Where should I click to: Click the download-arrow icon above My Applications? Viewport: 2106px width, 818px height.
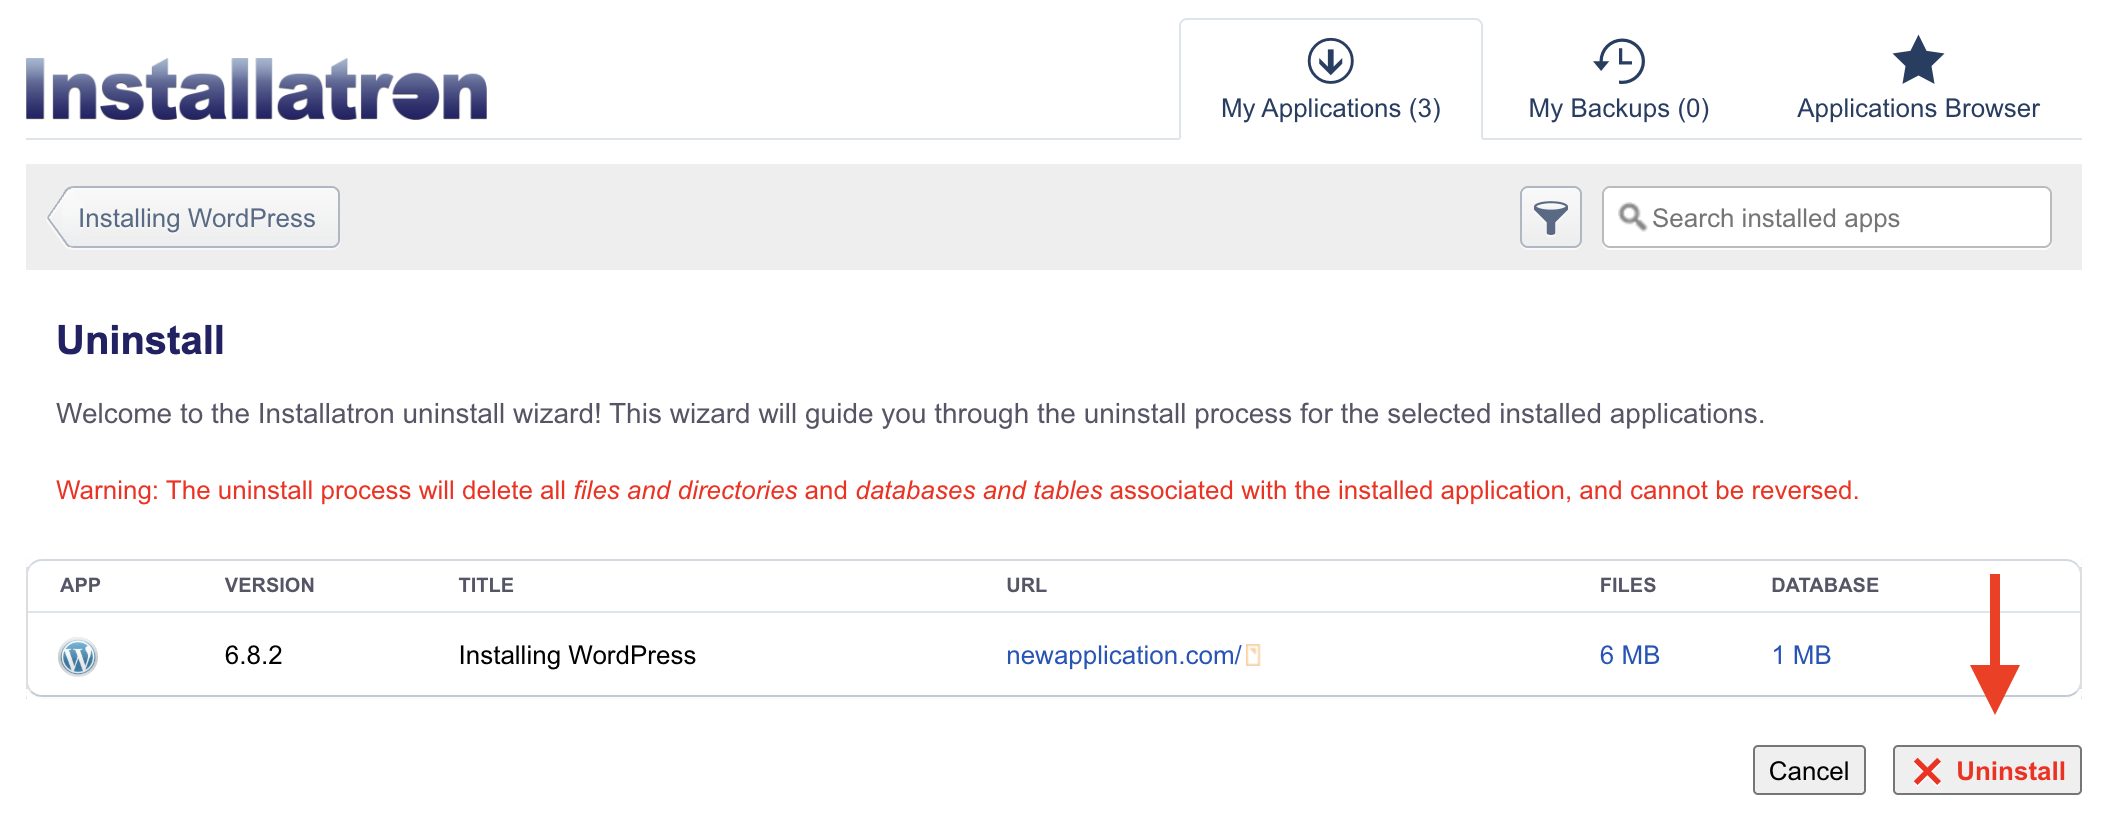pyautogui.click(x=1330, y=61)
